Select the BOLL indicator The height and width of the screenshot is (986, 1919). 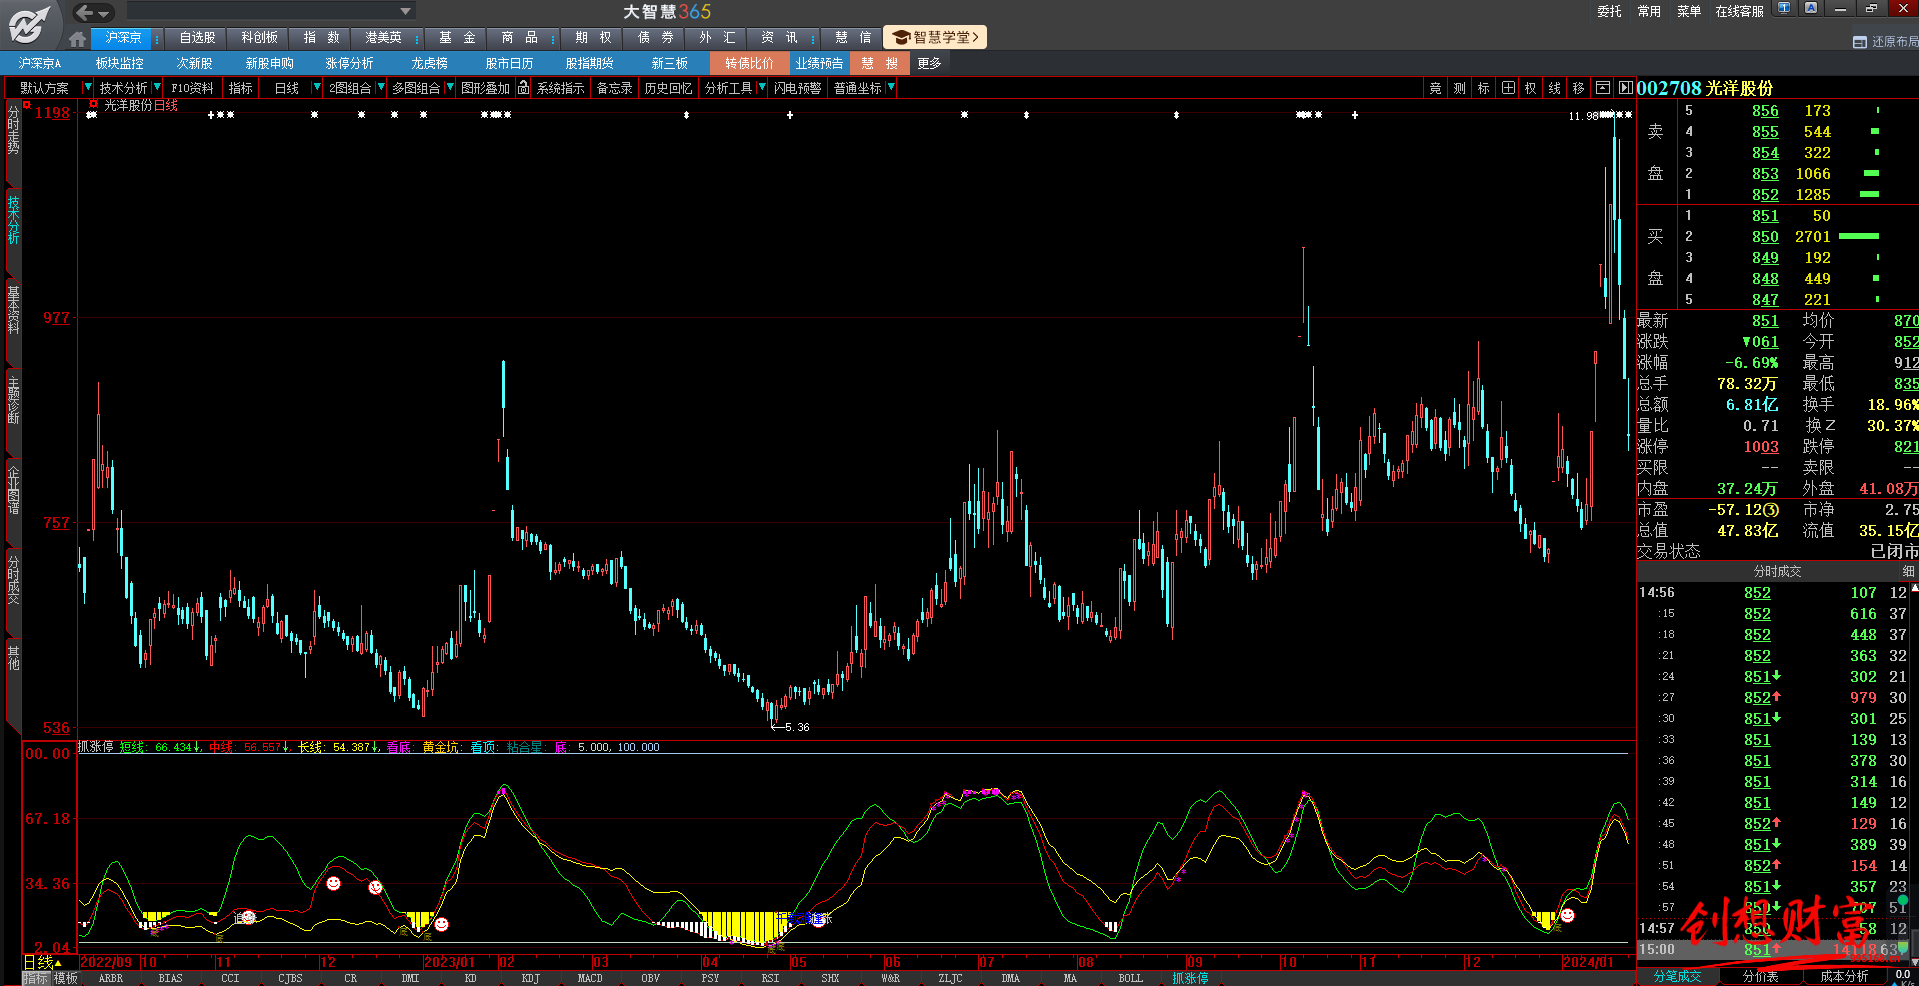tap(1130, 978)
